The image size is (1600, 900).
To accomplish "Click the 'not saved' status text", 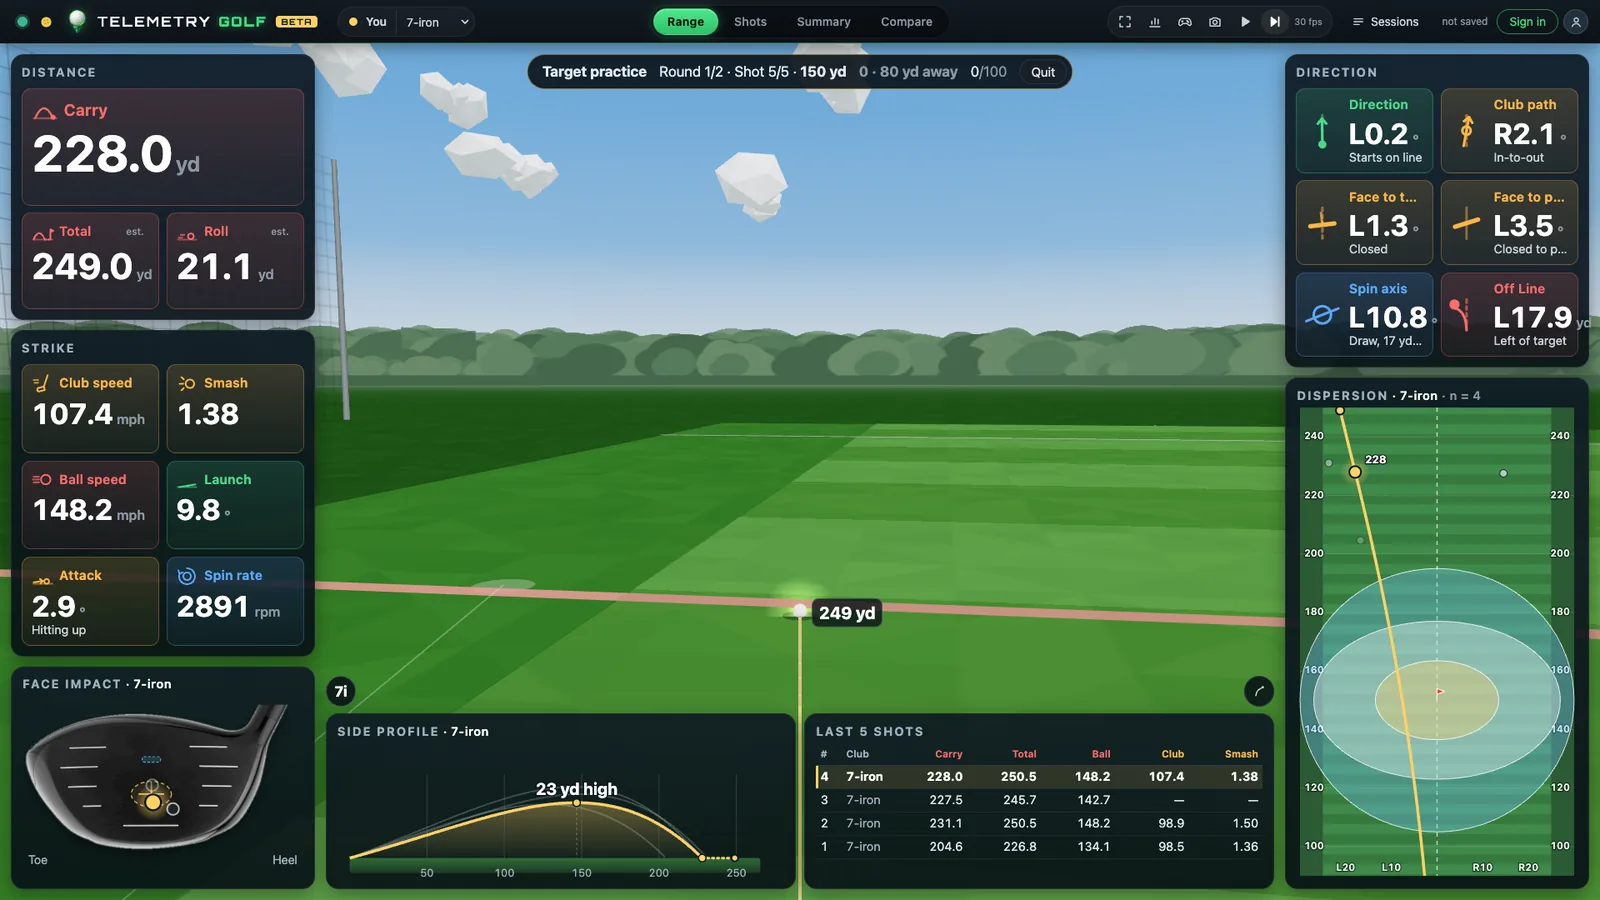I will tap(1464, 22).
